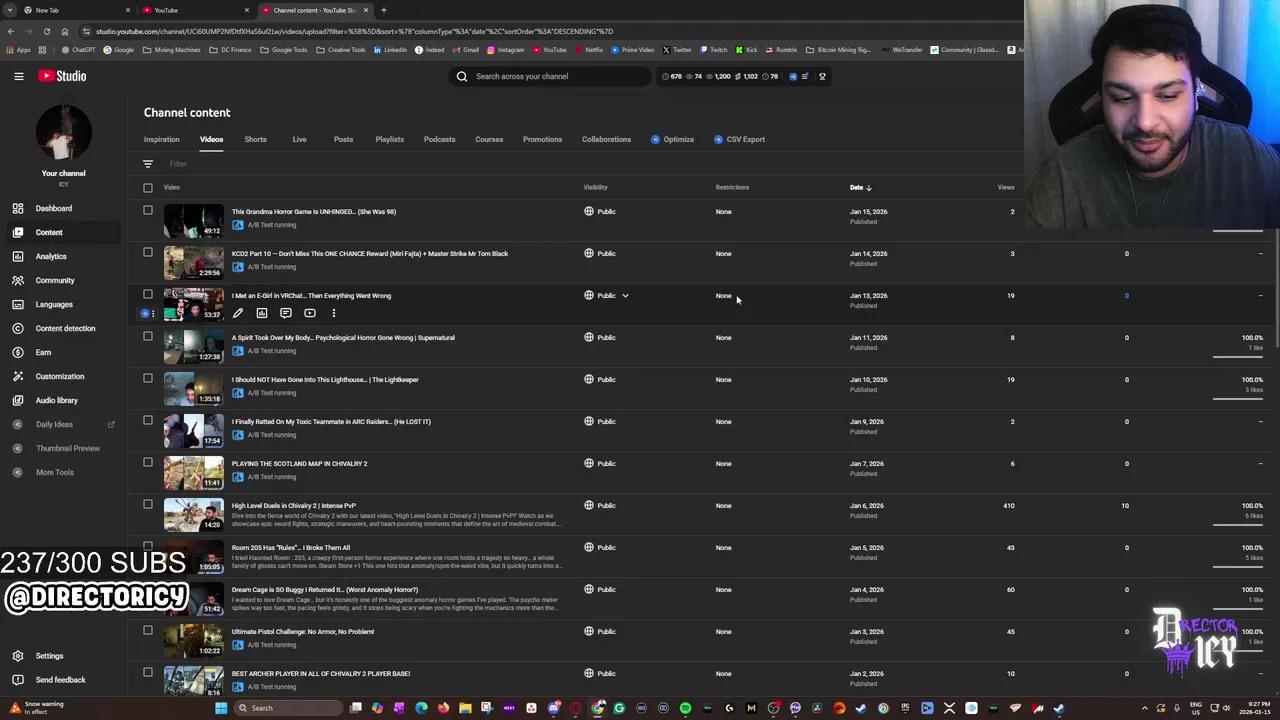Tick the select-all checkbox in the table header
The width and height of the screenshot is (1280, 720).
tap(148, 187)
